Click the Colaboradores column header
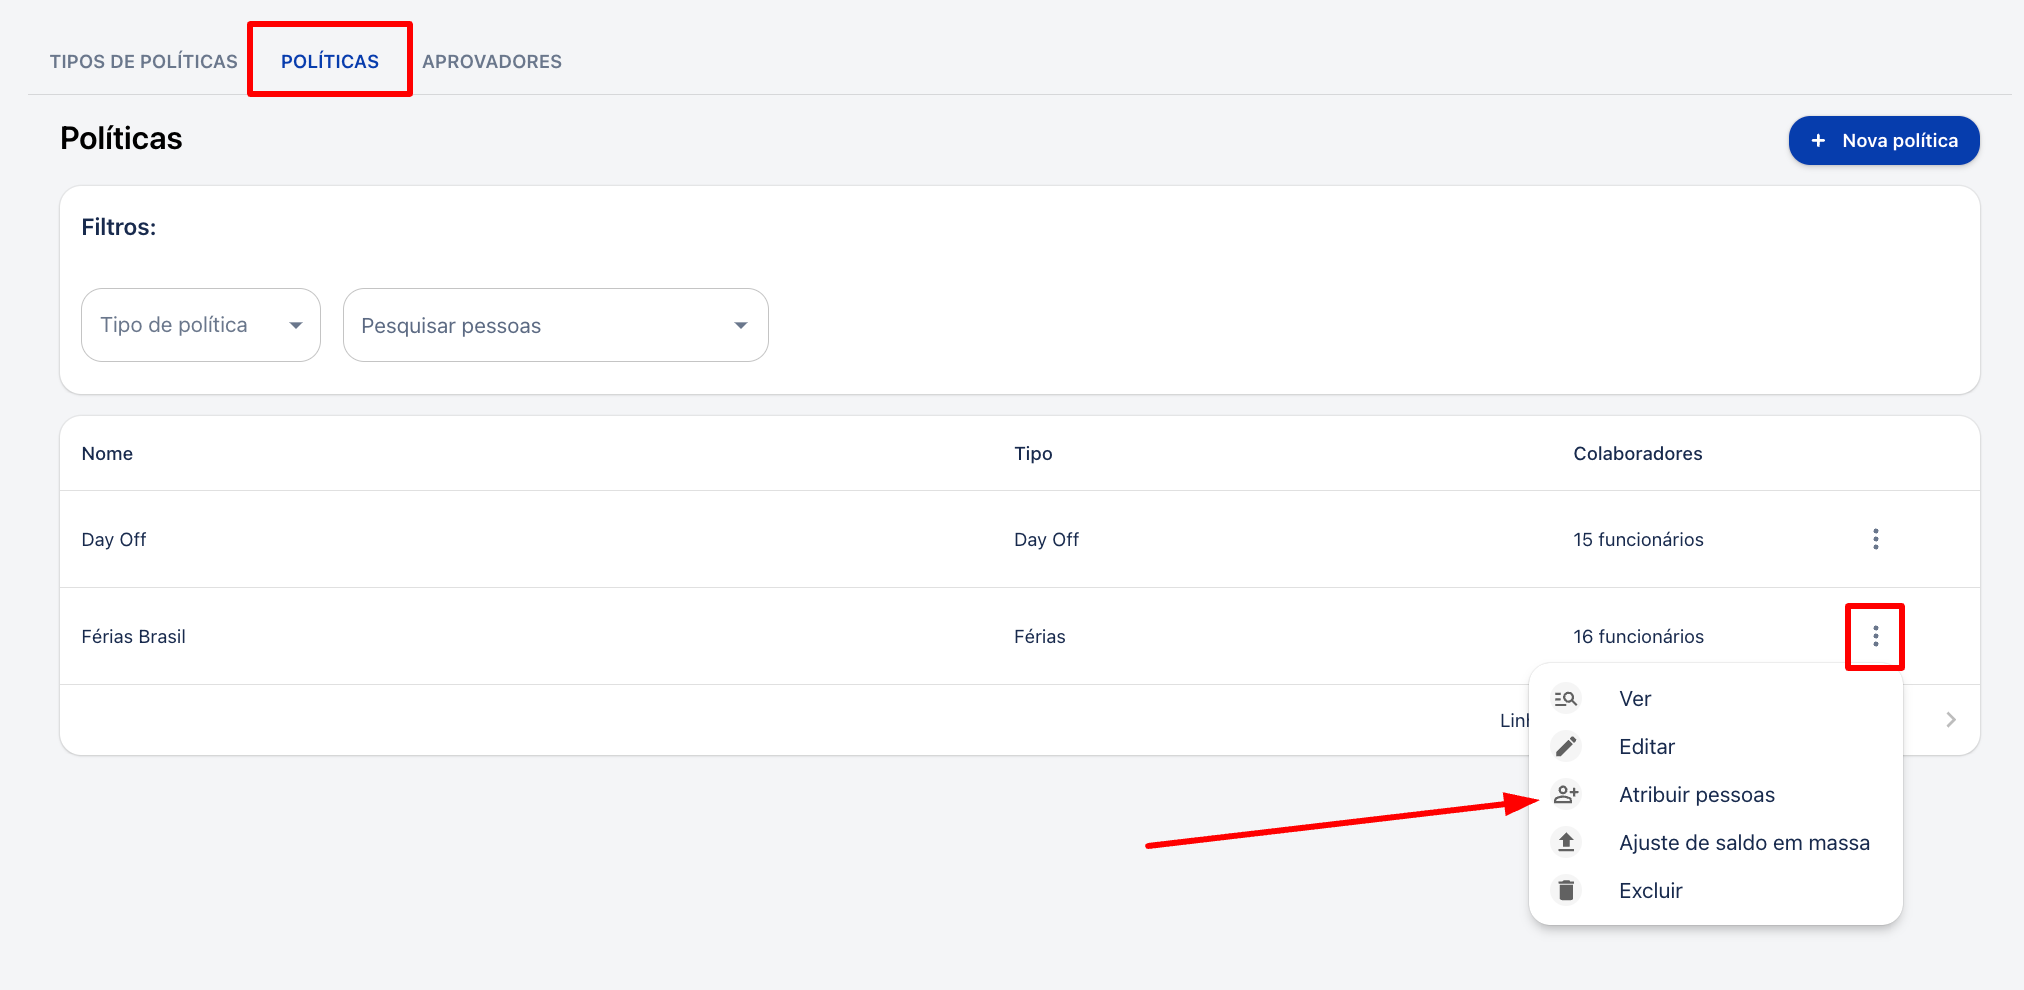Screen dimensions: 2024x990 [x=1638, y=454]
